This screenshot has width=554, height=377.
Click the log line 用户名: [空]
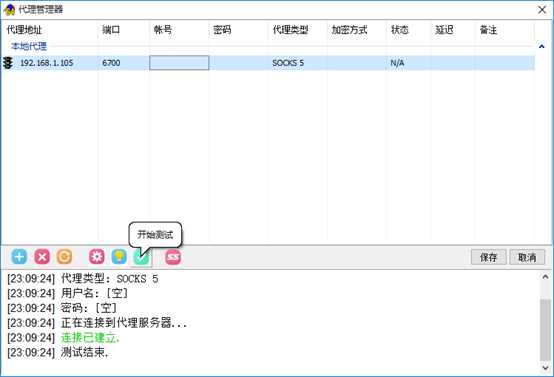(x=68, y=293)
